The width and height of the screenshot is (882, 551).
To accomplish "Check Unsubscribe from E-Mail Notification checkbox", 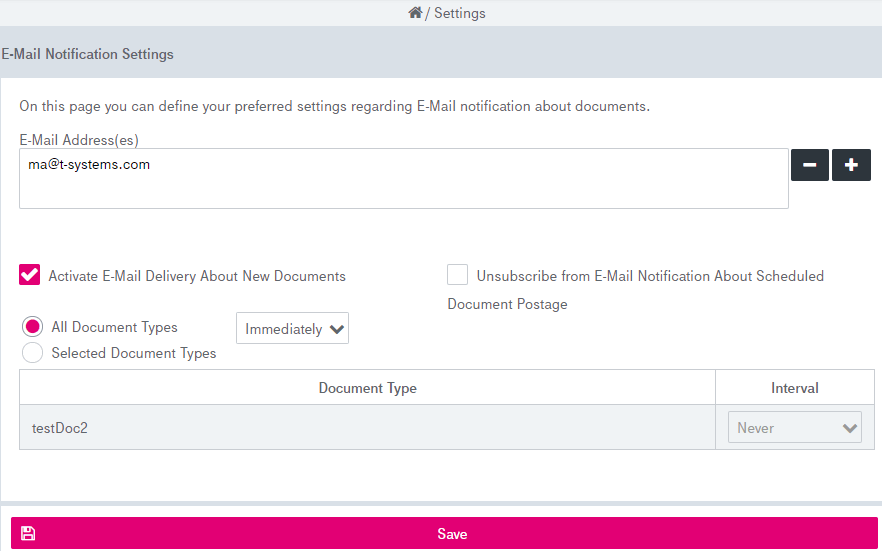I will click(457, 275).
